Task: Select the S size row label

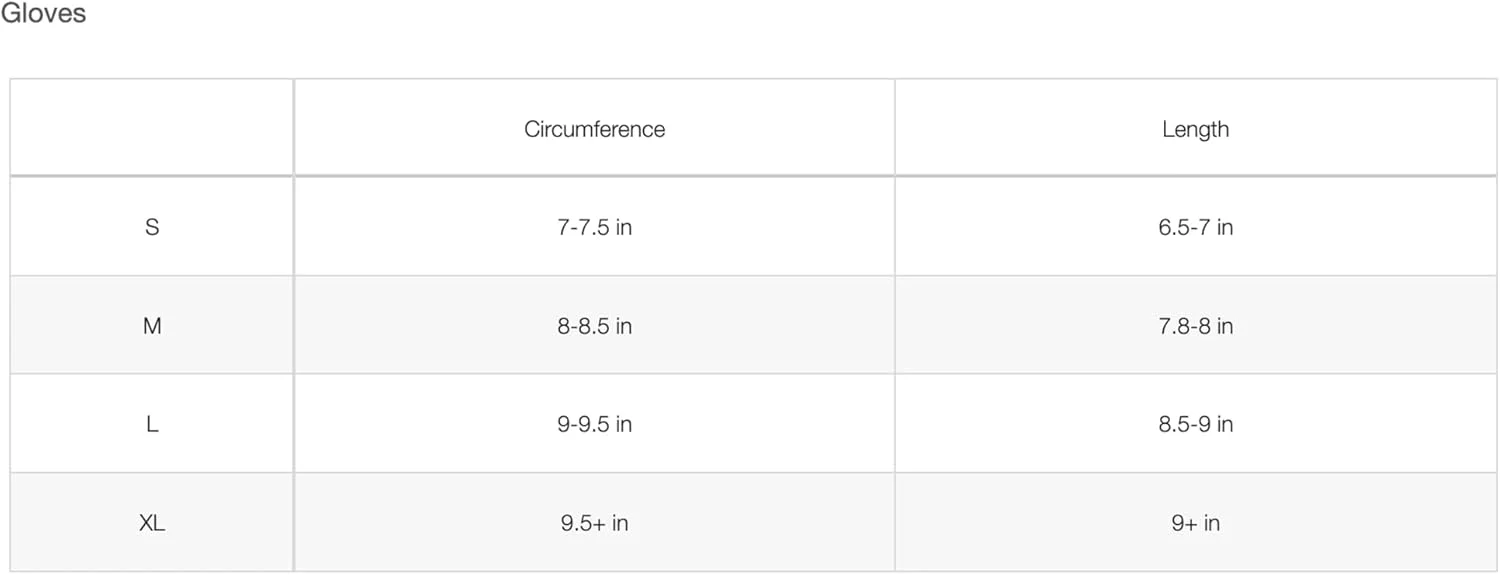Action: tap(152, 227)
